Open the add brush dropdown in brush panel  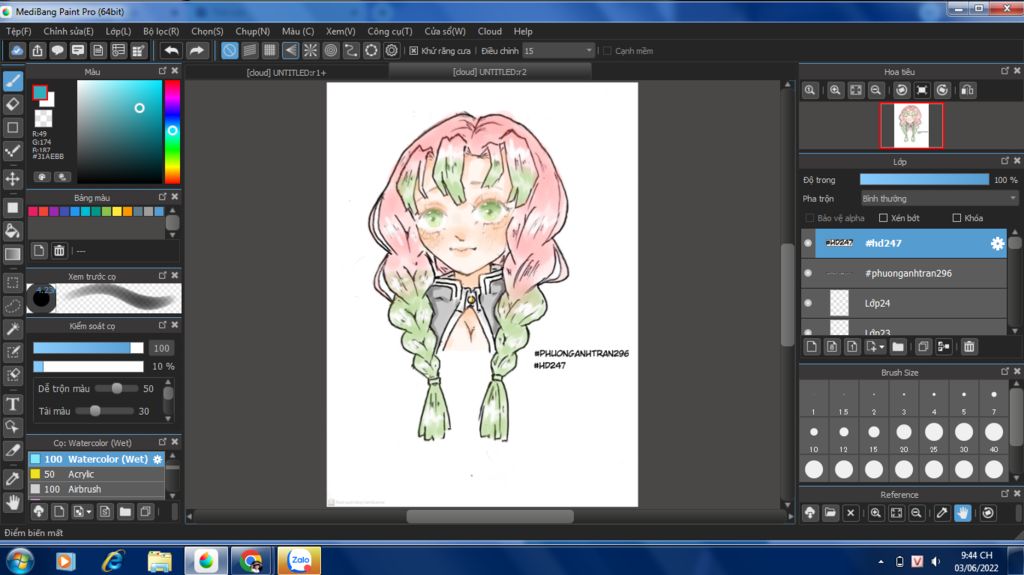(x=89, y=512)
